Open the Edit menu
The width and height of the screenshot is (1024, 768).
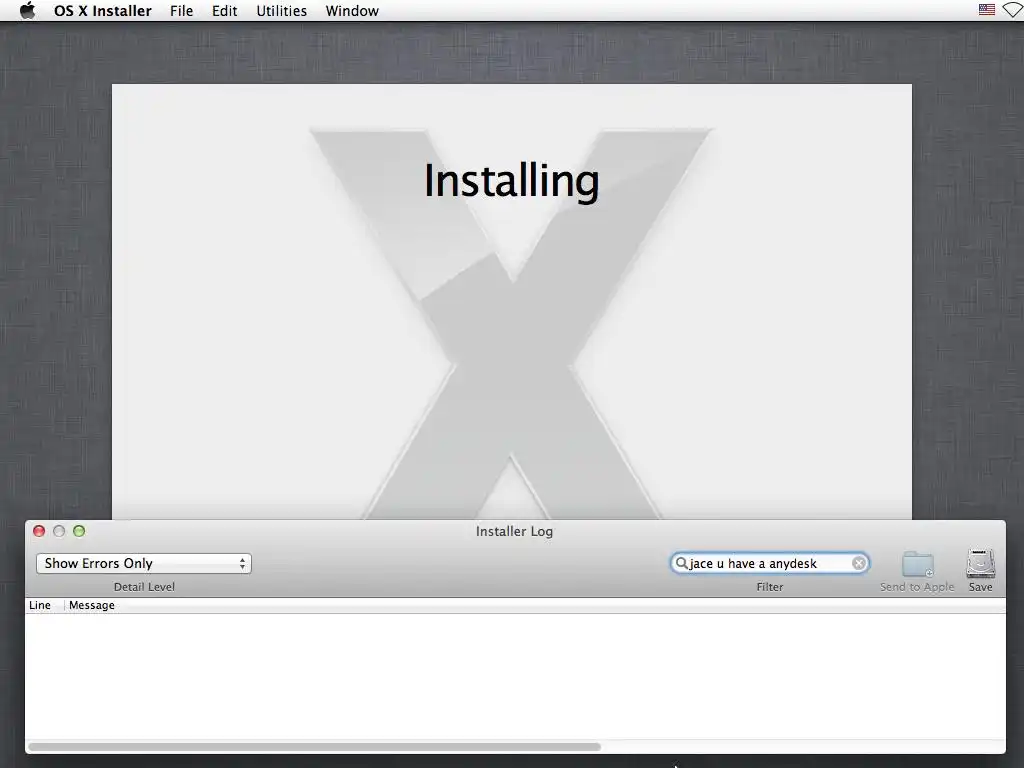tap(225, 10)
